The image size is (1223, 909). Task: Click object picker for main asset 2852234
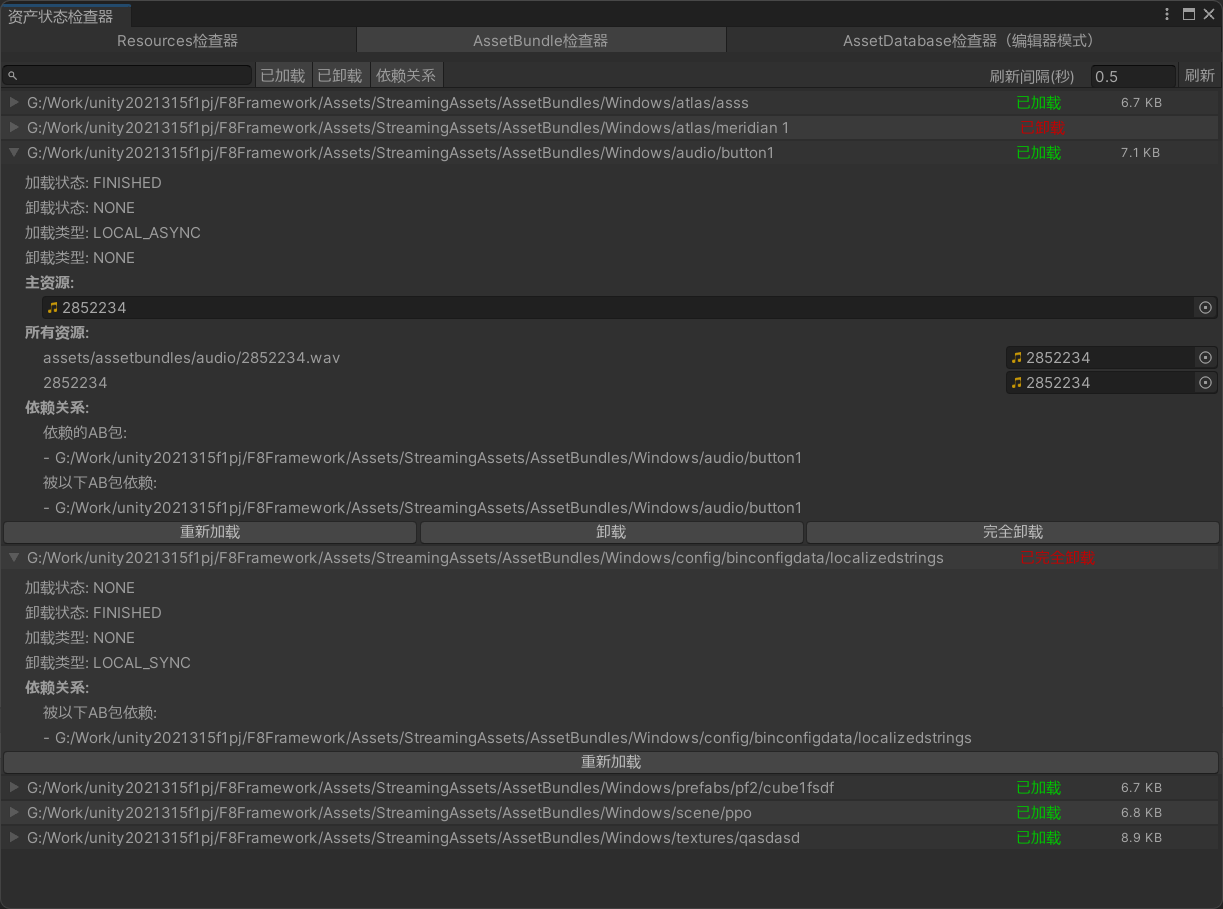coord(1205,308)
